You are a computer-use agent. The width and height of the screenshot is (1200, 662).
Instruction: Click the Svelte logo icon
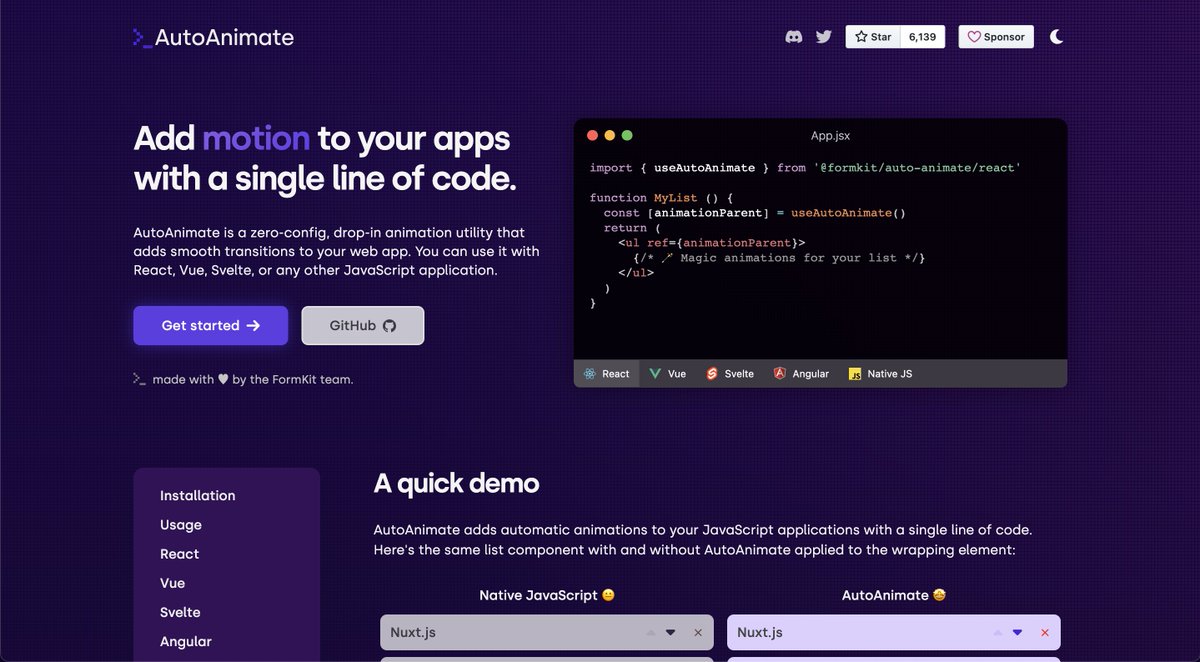point(711,373)
